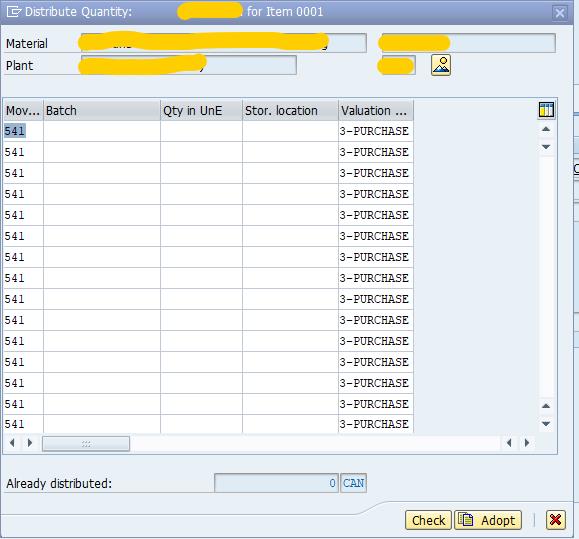Click the right-side horizontal scroll-left arrow
579x539 pixels.
[x=509, y=443]
